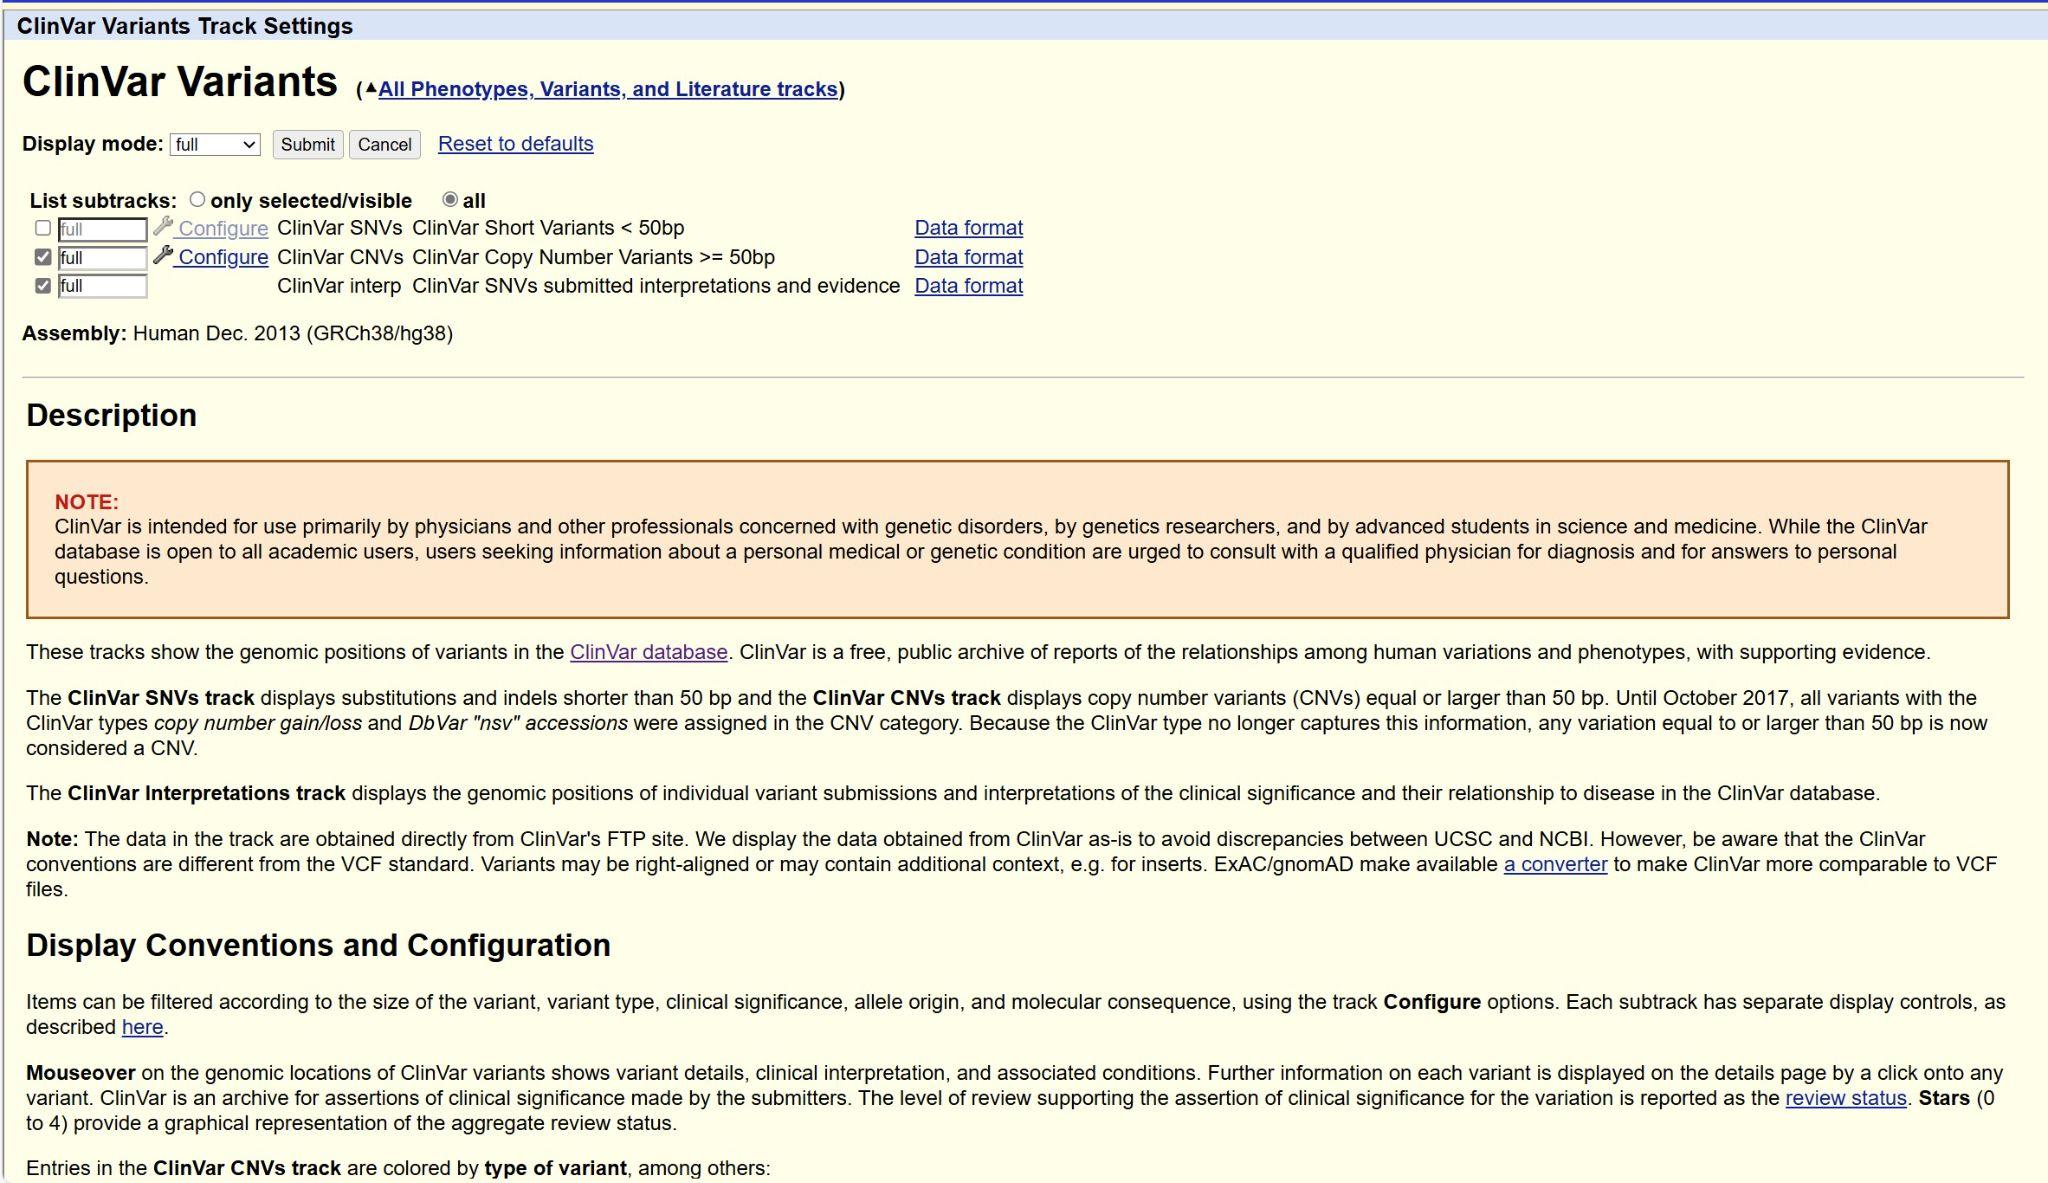The image size is (2048, 1183).
Task: Click the Description section heading
Action: click(x=112, y=415)
